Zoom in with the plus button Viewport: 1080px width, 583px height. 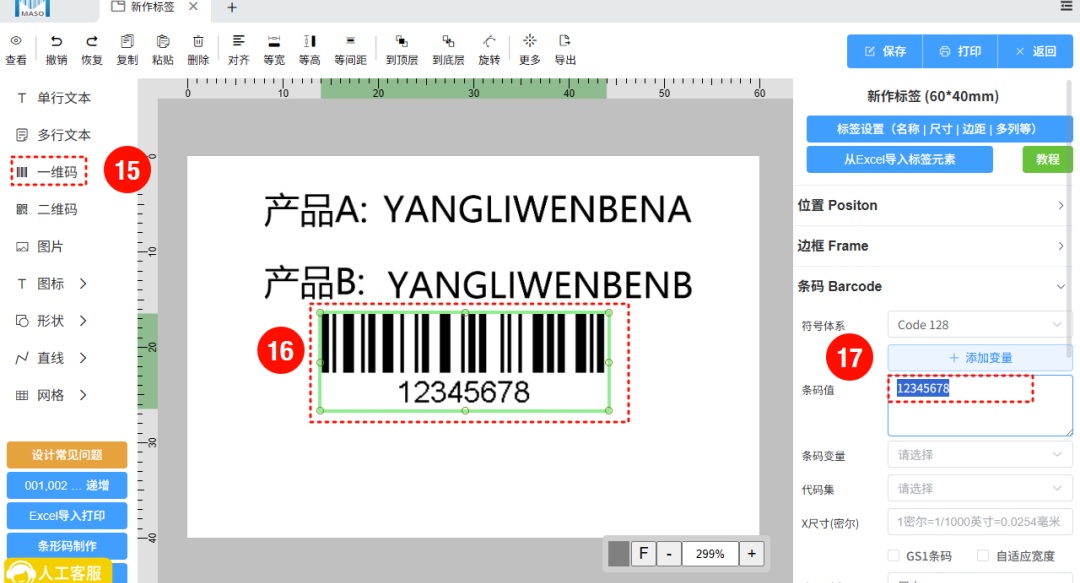[751, 553]
